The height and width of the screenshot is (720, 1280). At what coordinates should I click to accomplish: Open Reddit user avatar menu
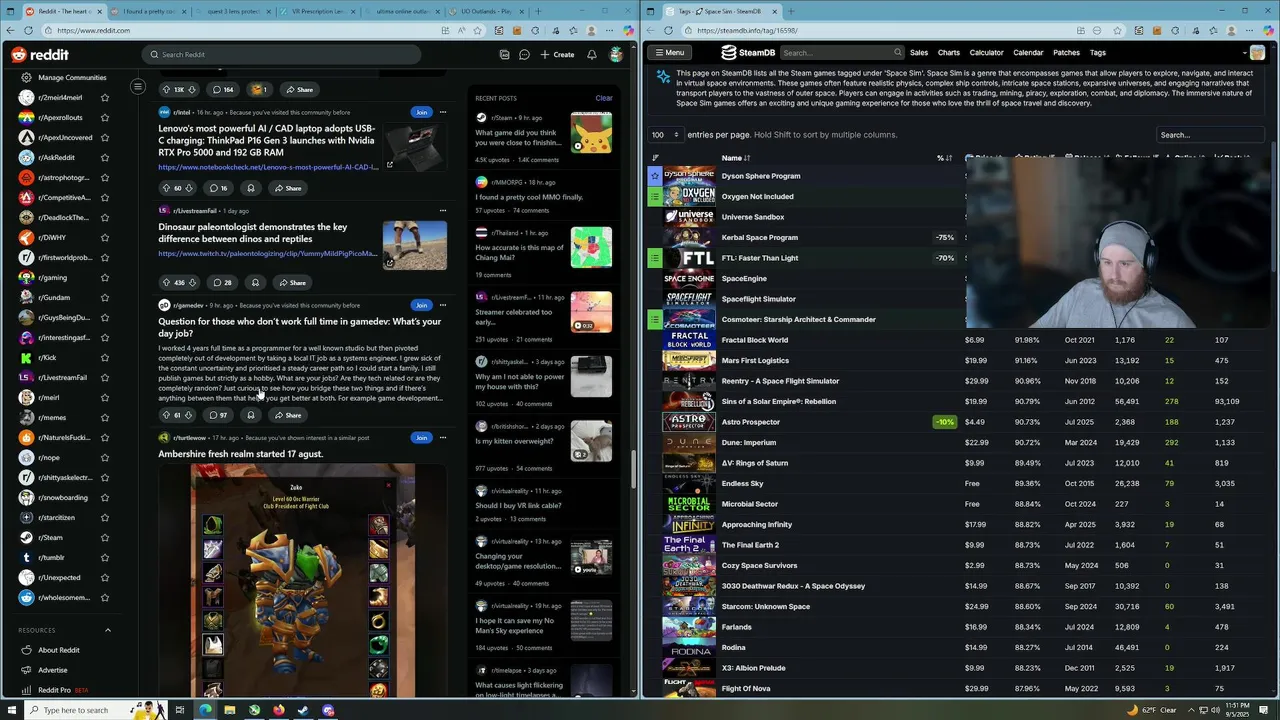616,54
